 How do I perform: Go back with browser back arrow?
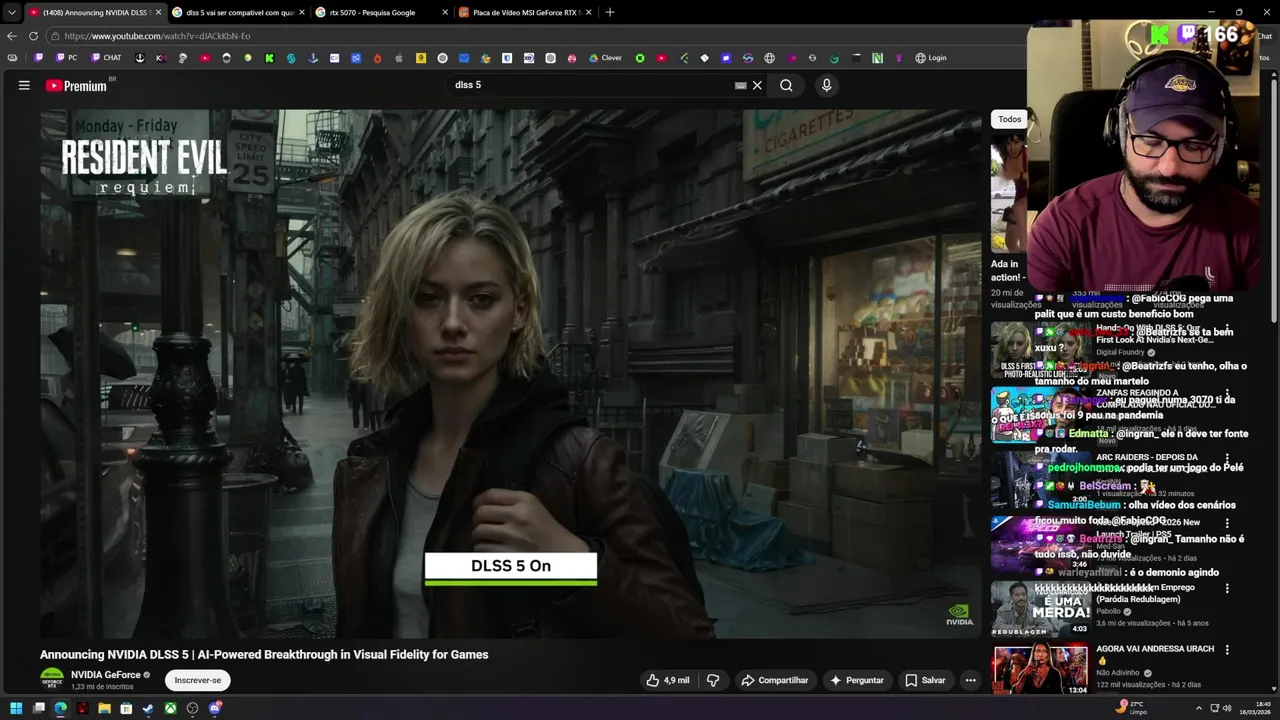[12, 36]
